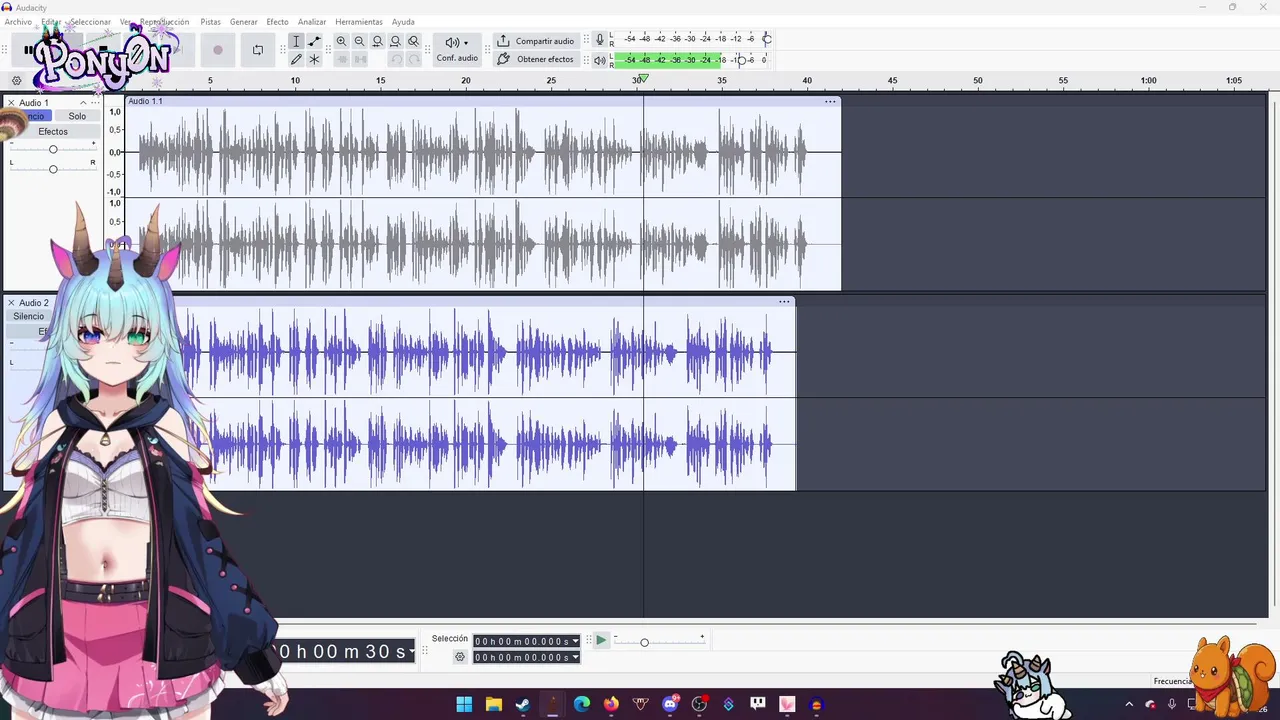
Task: Open Steam from the taskbar
Action: 523,704
